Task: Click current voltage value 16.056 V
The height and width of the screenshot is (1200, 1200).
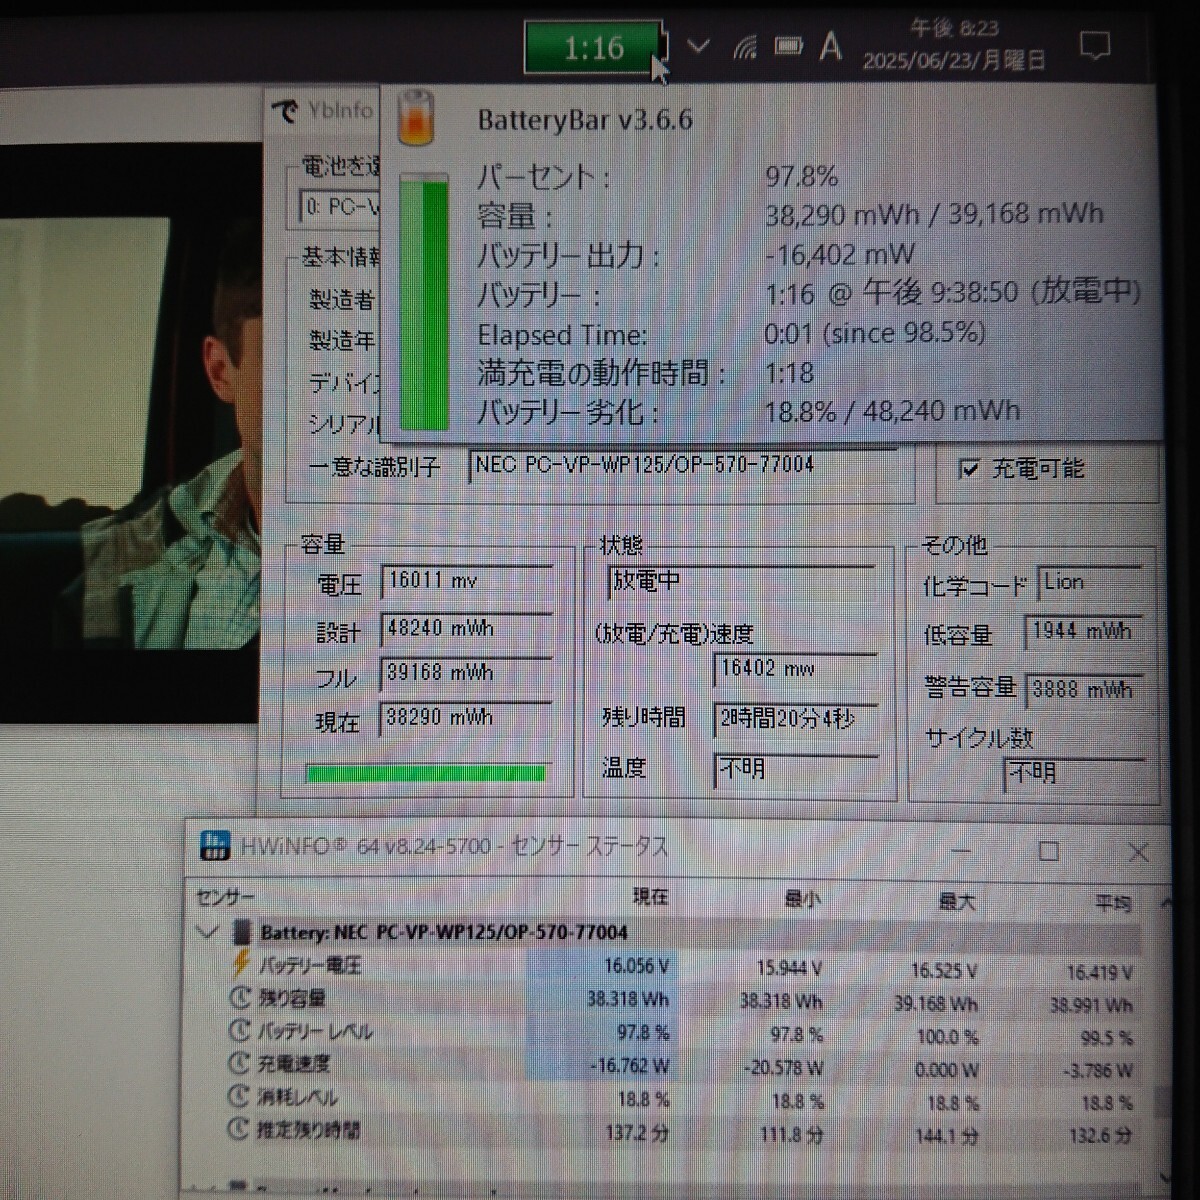Action: point(636,966)
